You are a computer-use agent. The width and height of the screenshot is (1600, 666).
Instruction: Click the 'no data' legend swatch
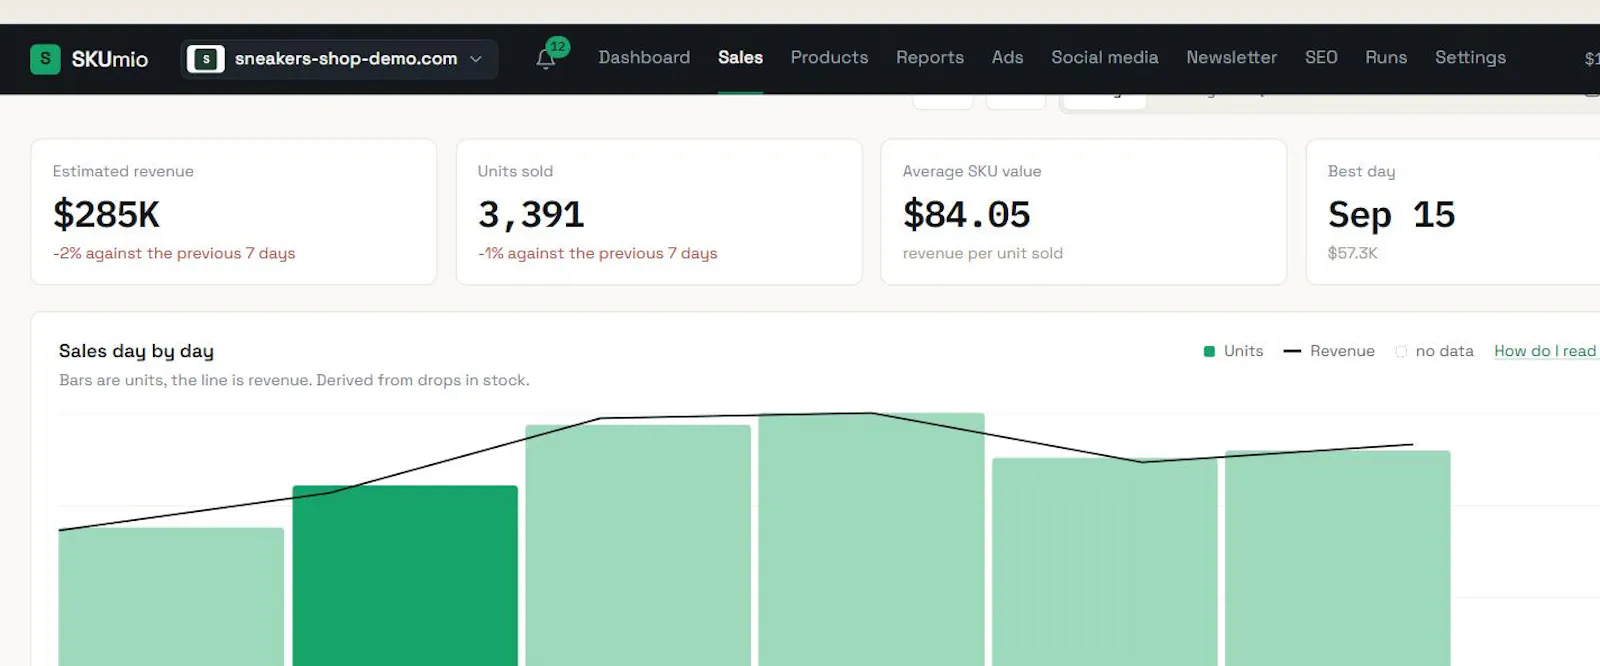pos(1401,351)
